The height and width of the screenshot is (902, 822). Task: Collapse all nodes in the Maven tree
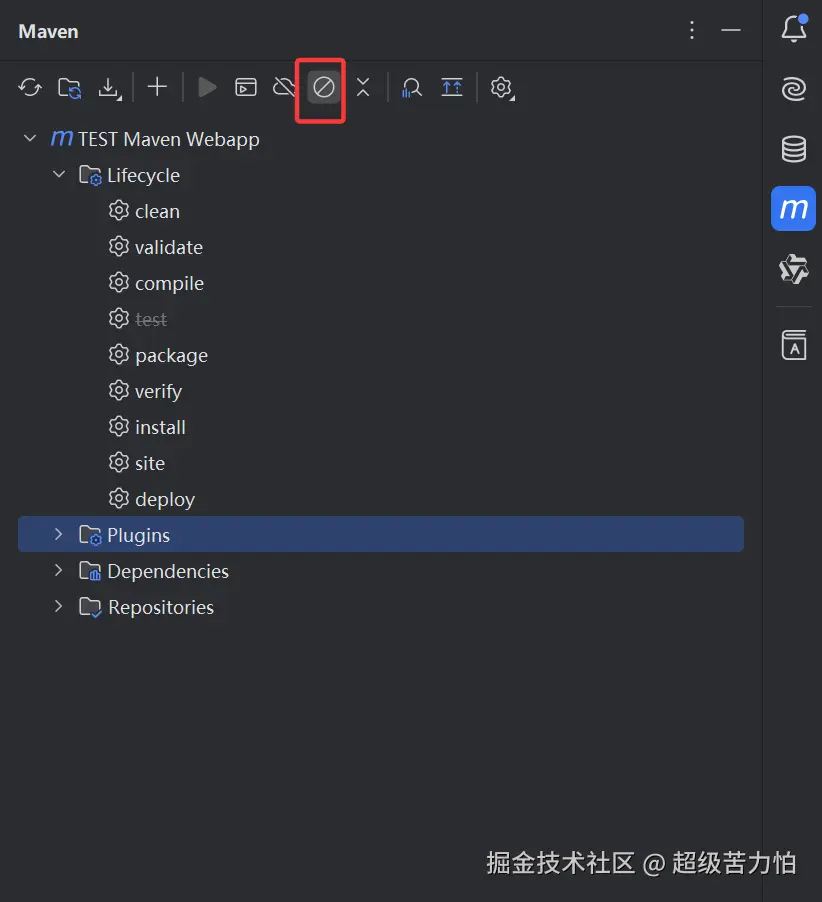click(363, 88)
